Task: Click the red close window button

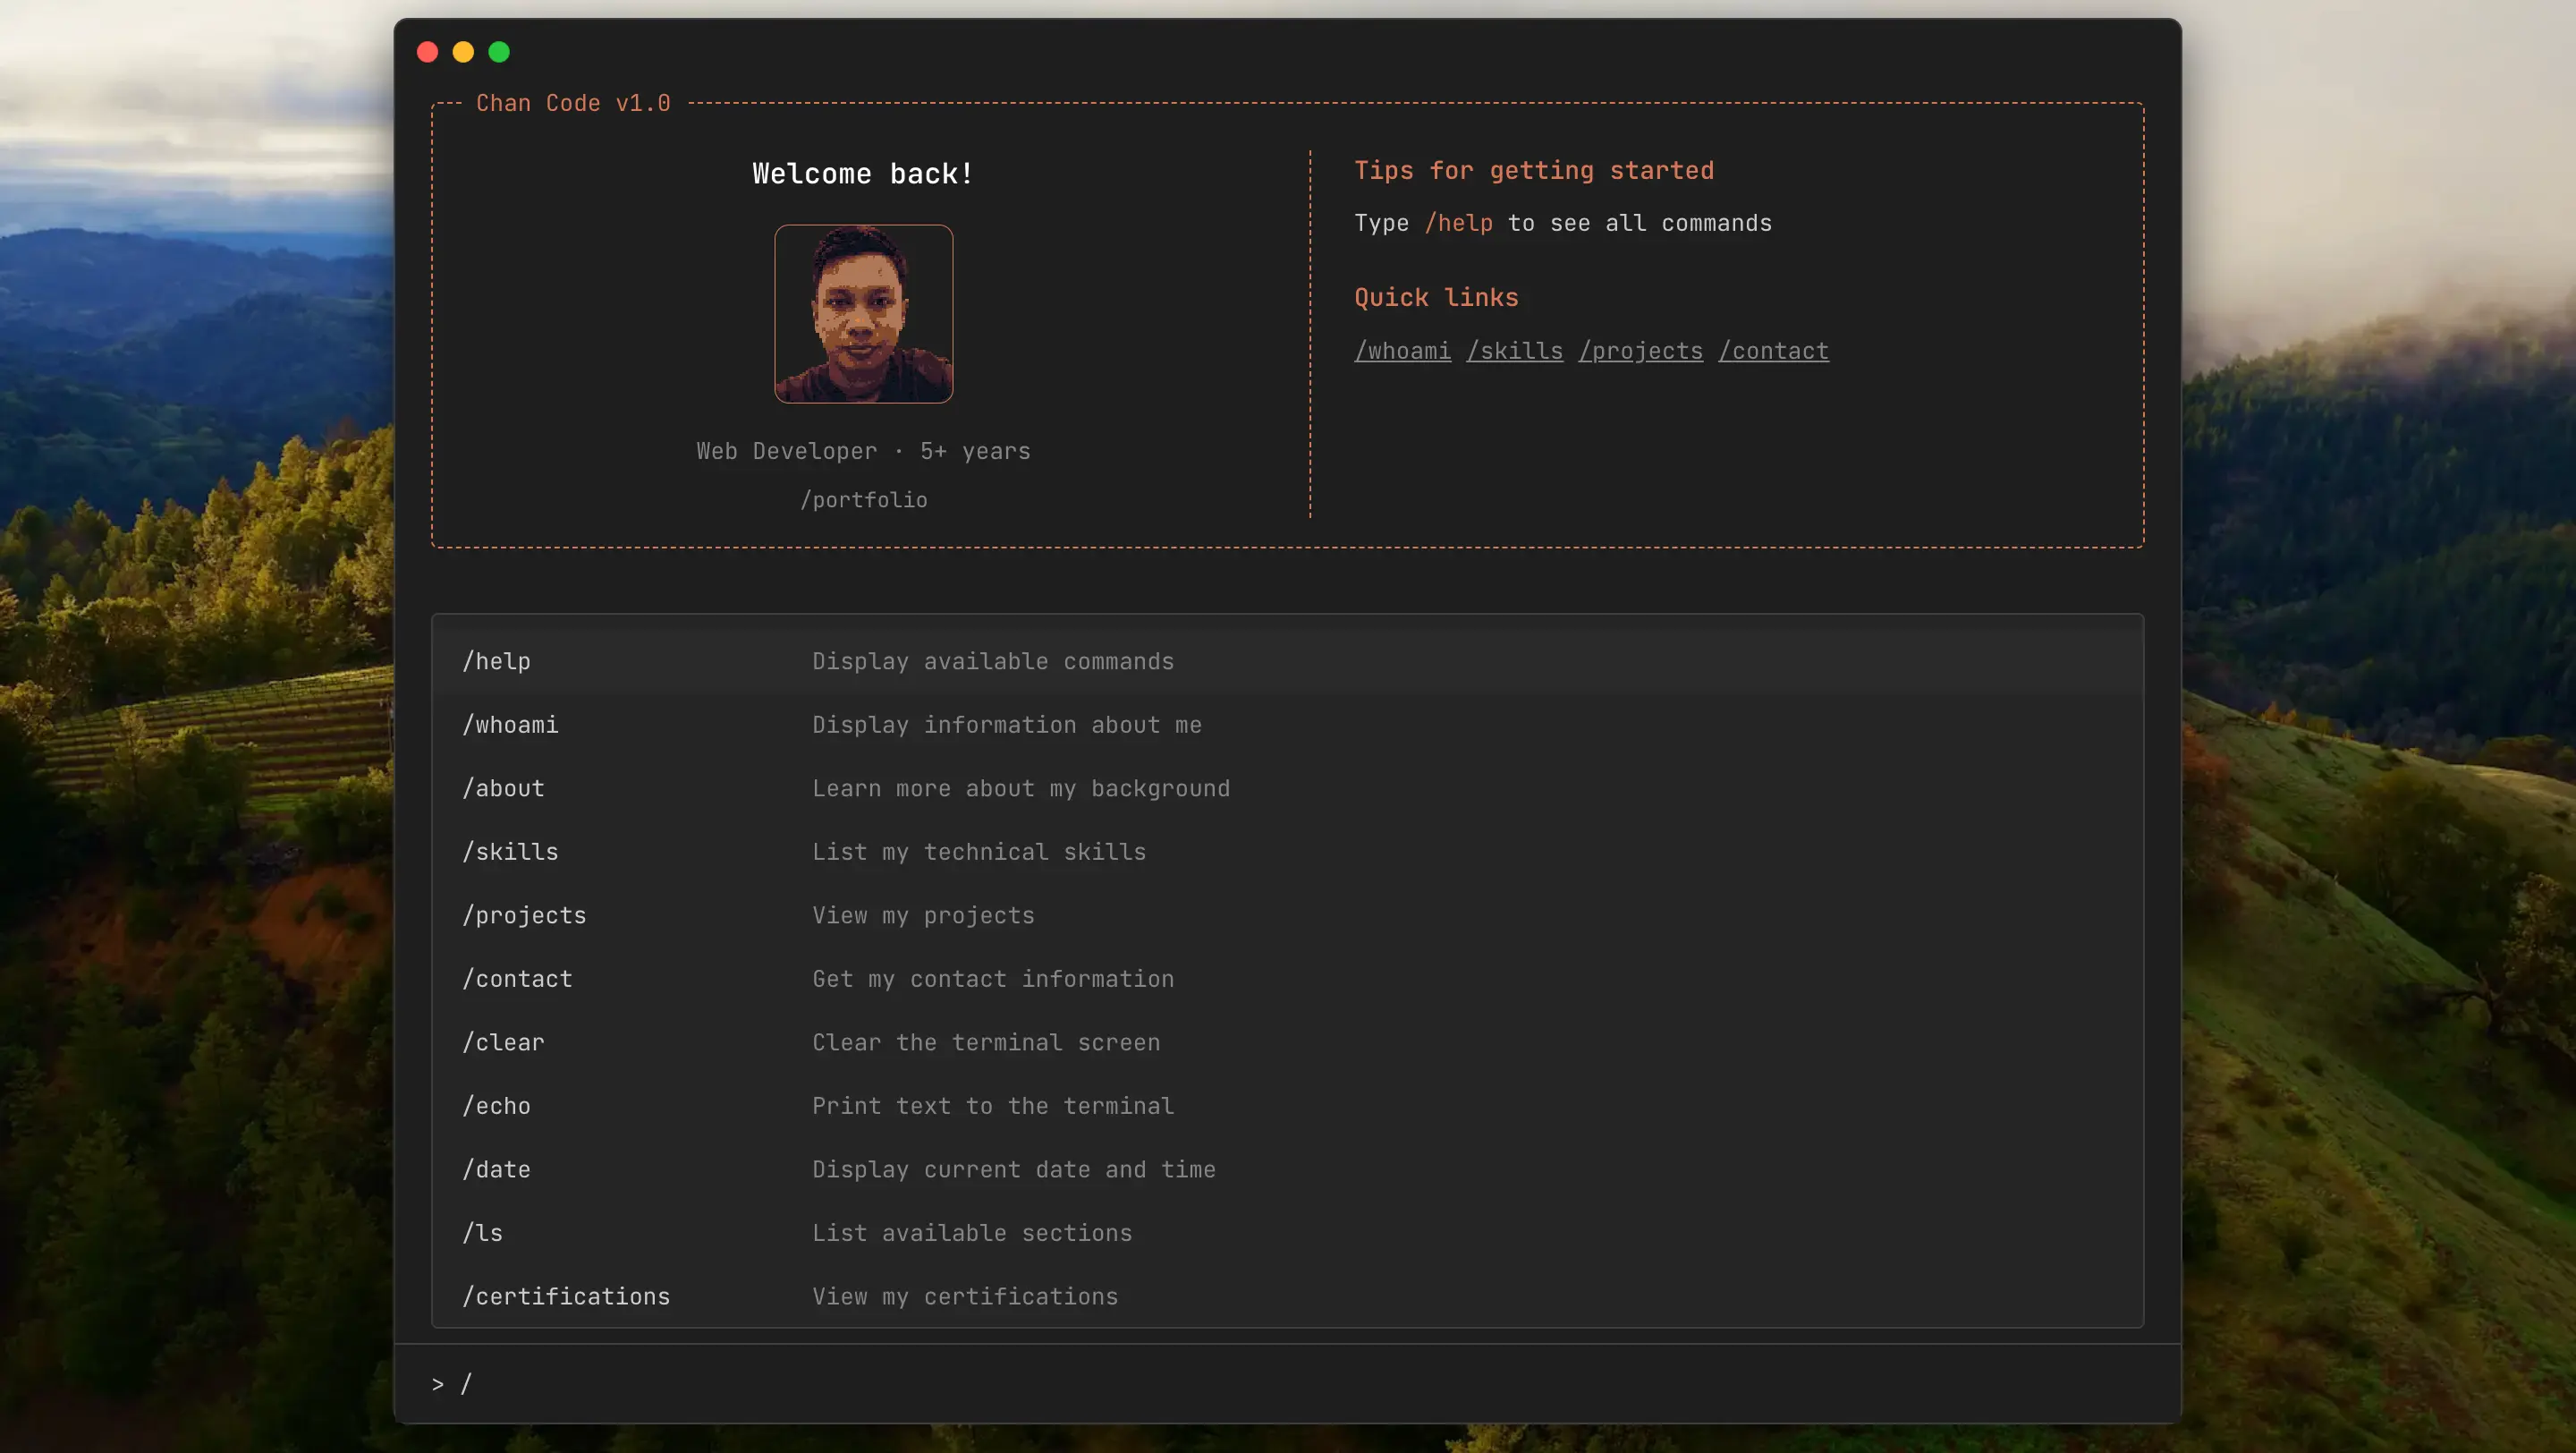Action: [427, 52]
